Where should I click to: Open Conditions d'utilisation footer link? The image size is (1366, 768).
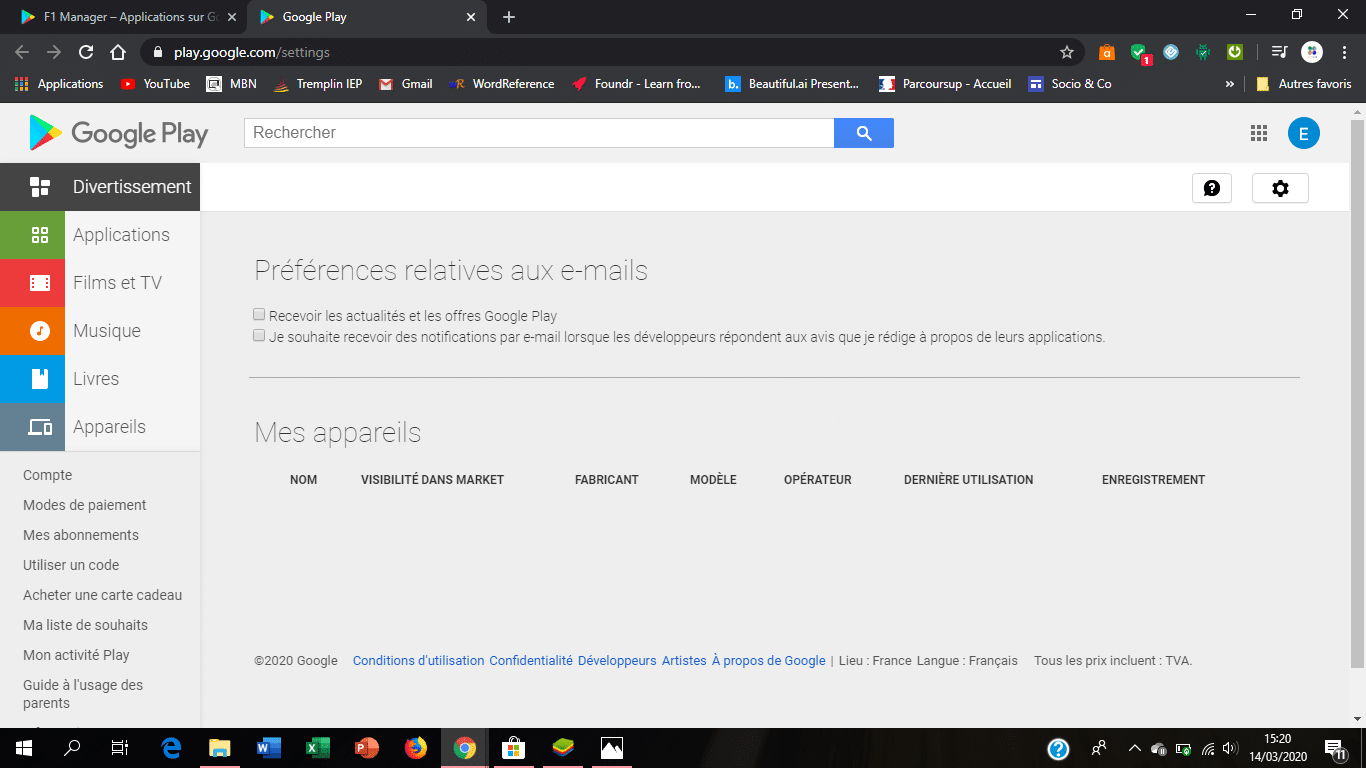418,661
